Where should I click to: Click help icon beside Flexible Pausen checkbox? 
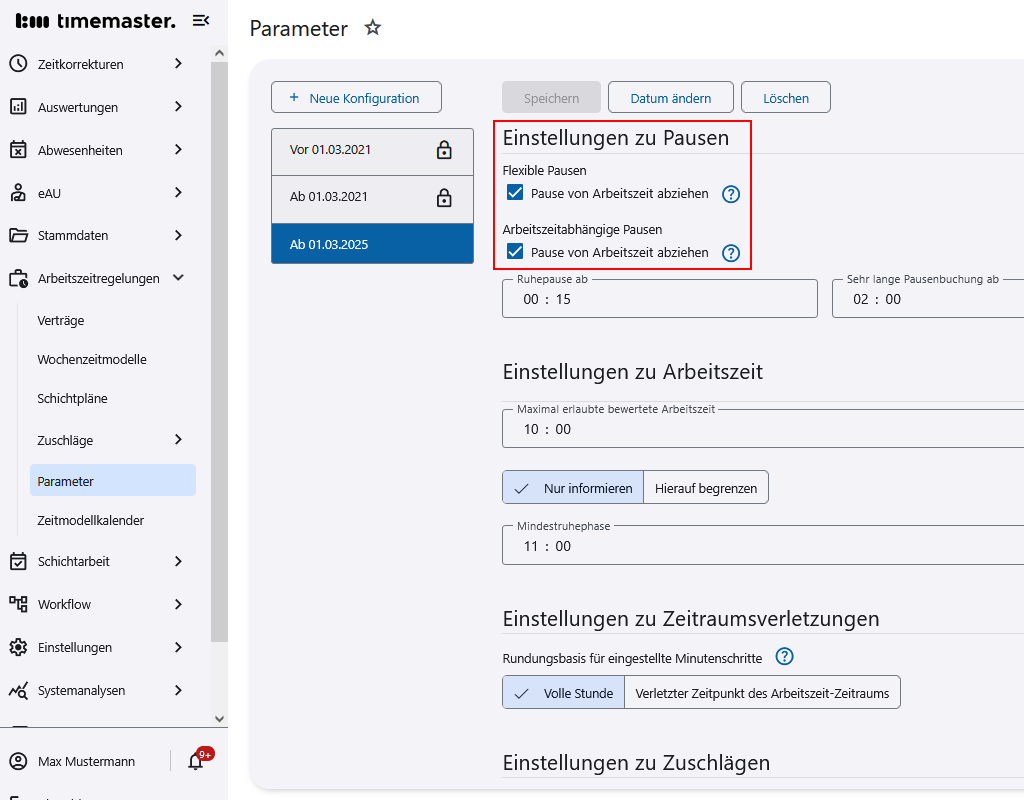pyautogui.click(x=731, y=194)
